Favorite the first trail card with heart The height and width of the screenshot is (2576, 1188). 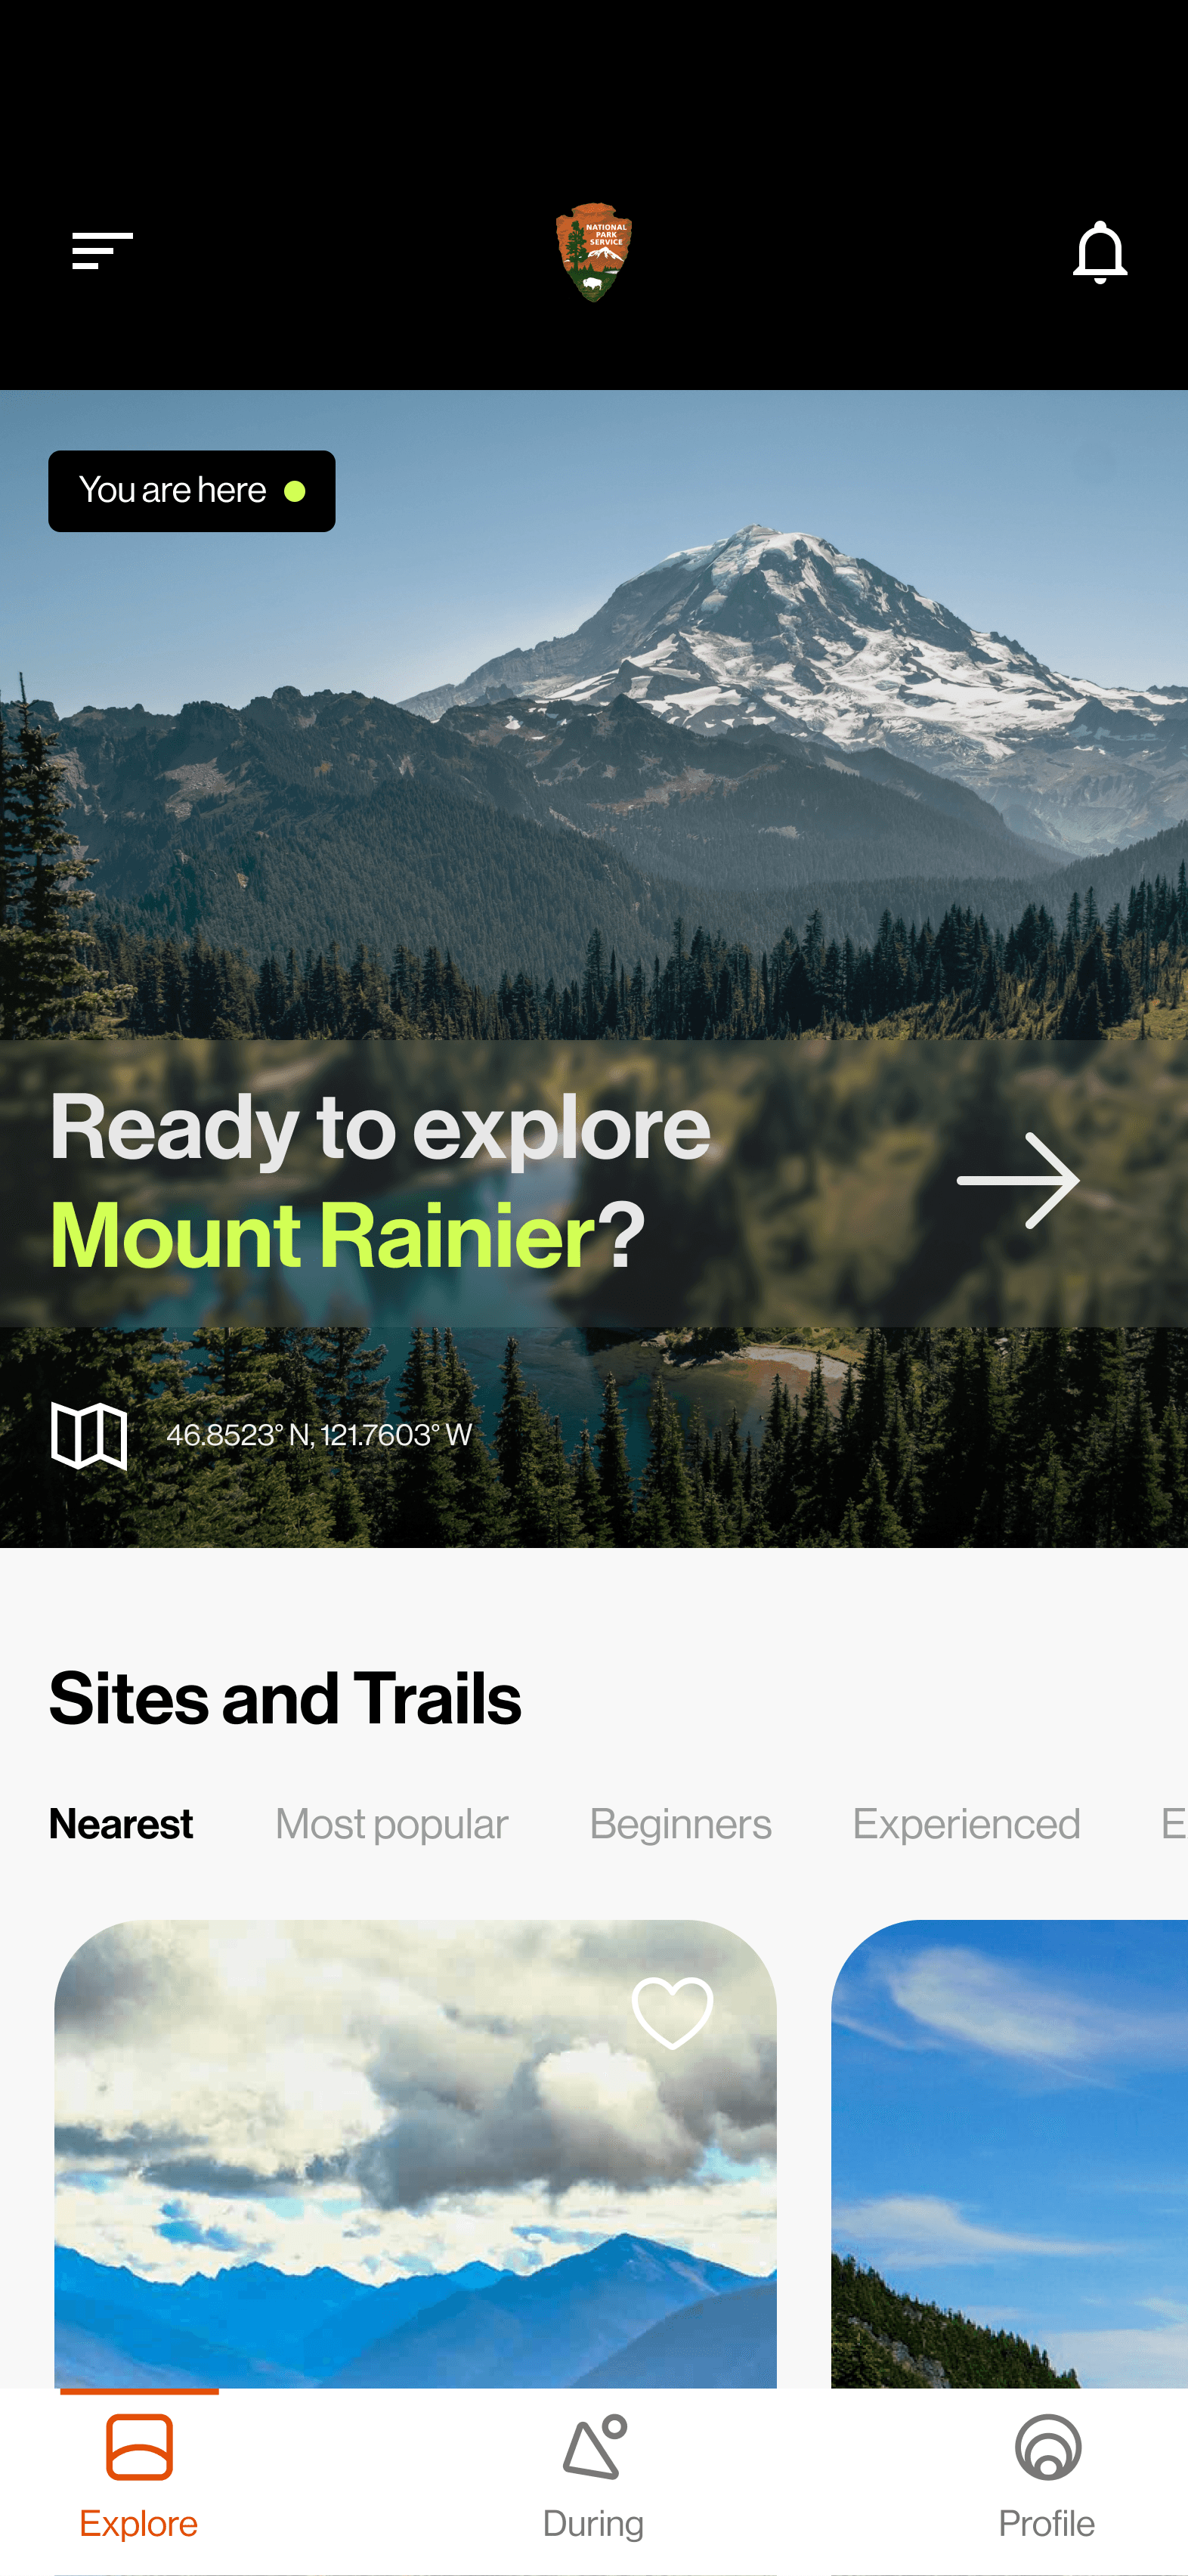[672, 2012]
